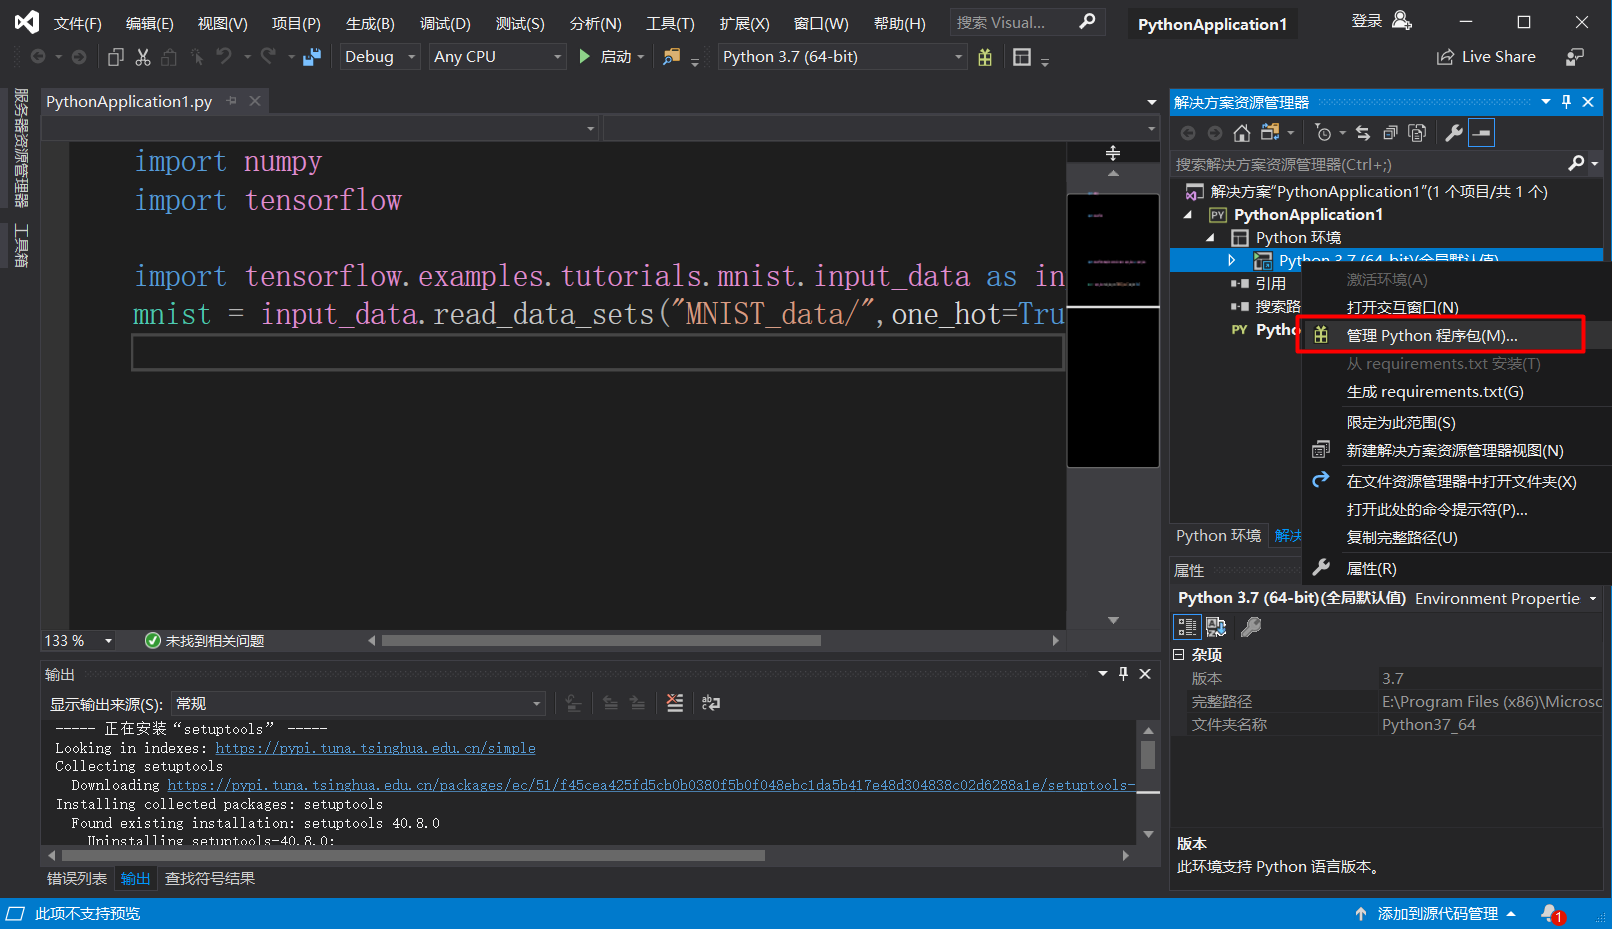The width and height of the screenshot is (1612, 929).
Task: Click the 搜索 Visual... search box
Action: (x=1026, y=22)
